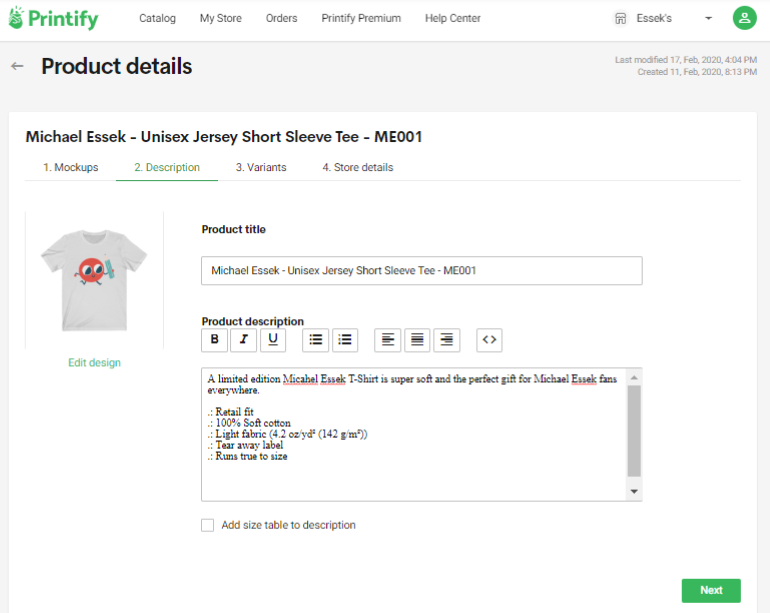Click the 'Tear away label' line
Screen dimensions: 770x613
245,445
